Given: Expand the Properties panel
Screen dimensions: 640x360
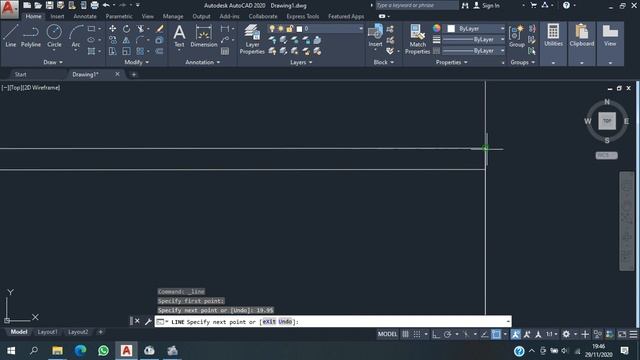Looking at the screenshot, I should pos(451,62).
